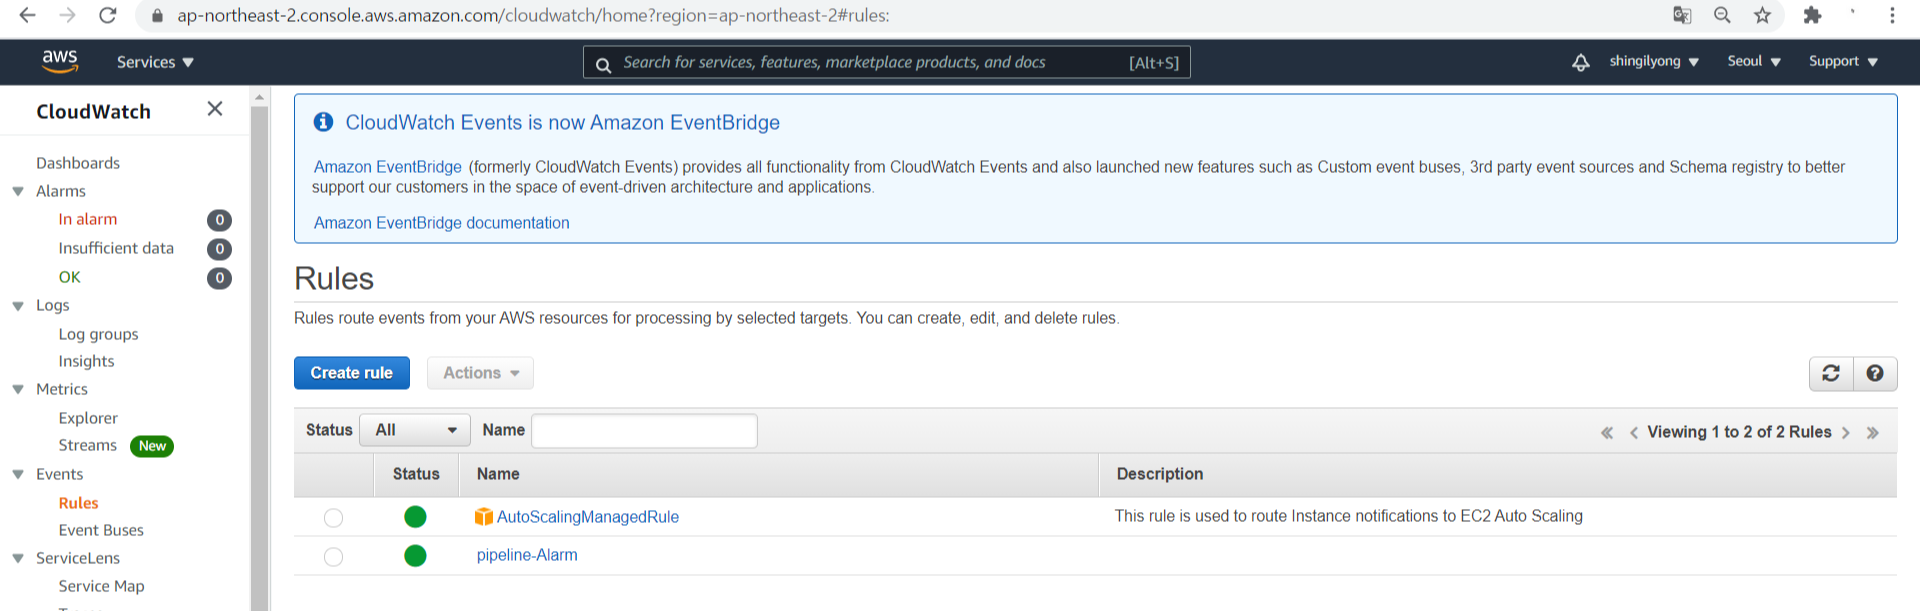The image size is (1920, 611).
Task: Bookmark this page with the star icon
Action: [x=1762, y=15]
